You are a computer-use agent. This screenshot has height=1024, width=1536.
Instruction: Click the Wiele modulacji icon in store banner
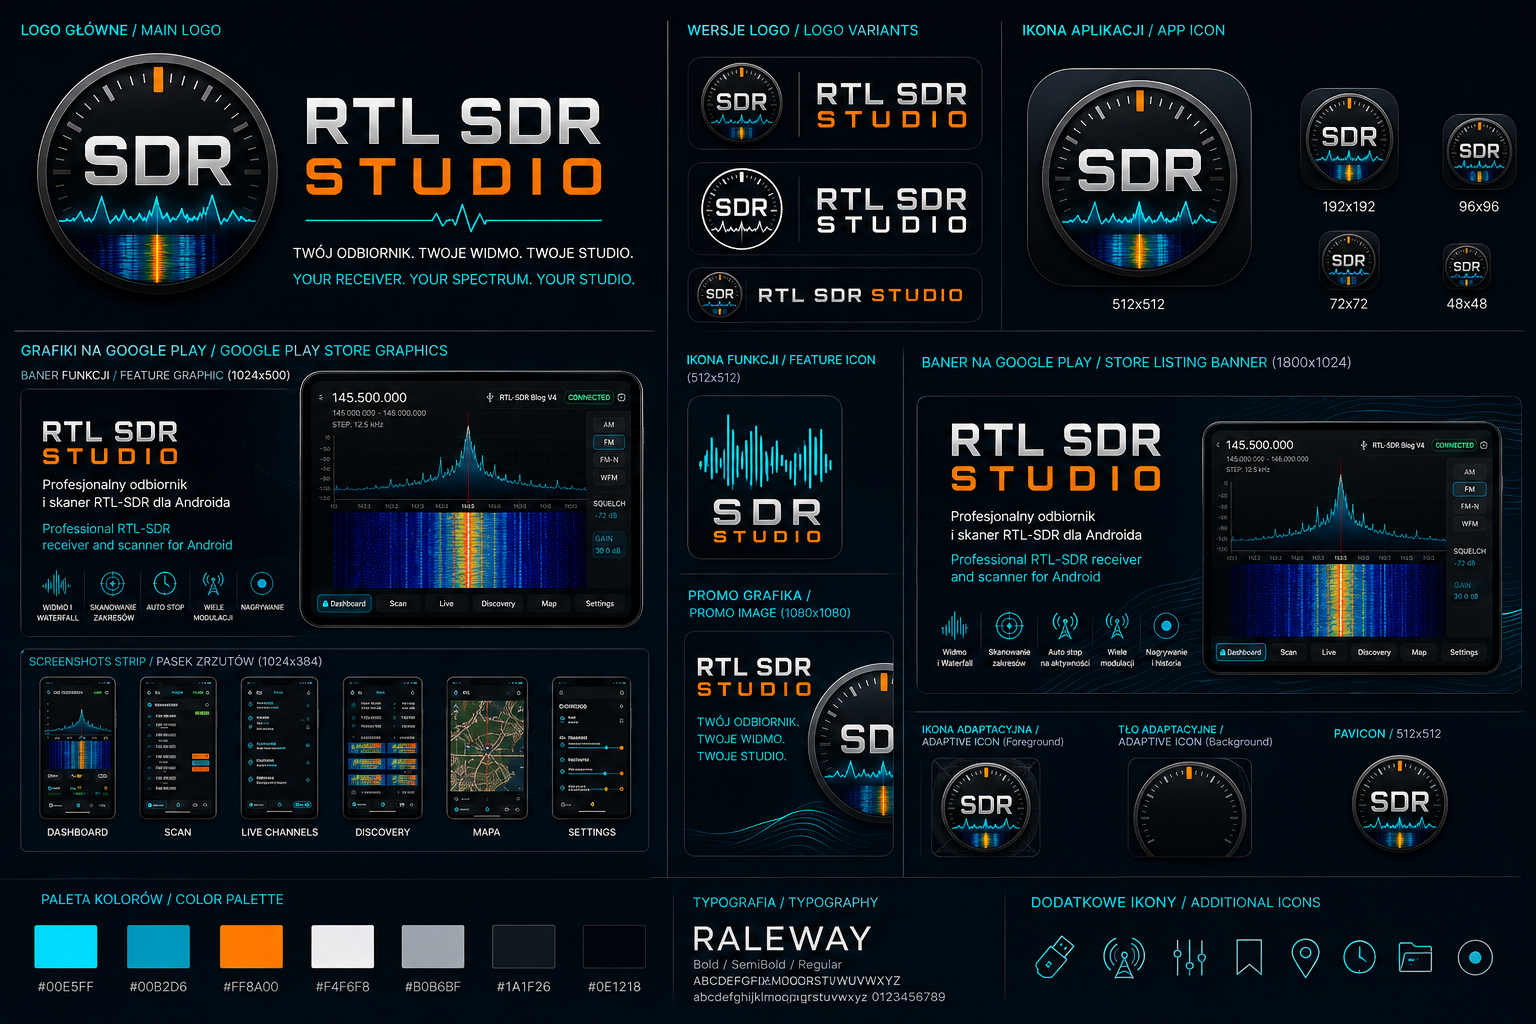click(x=1117, y=627)
